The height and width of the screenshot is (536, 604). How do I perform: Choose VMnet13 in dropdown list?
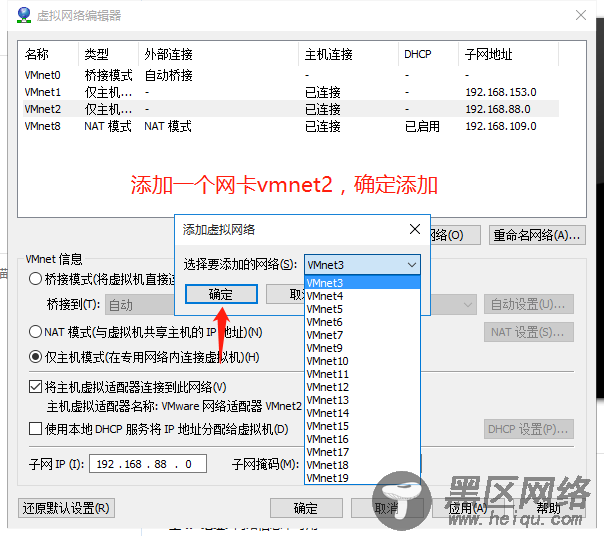pyautogui.click(x=362, y=400)
